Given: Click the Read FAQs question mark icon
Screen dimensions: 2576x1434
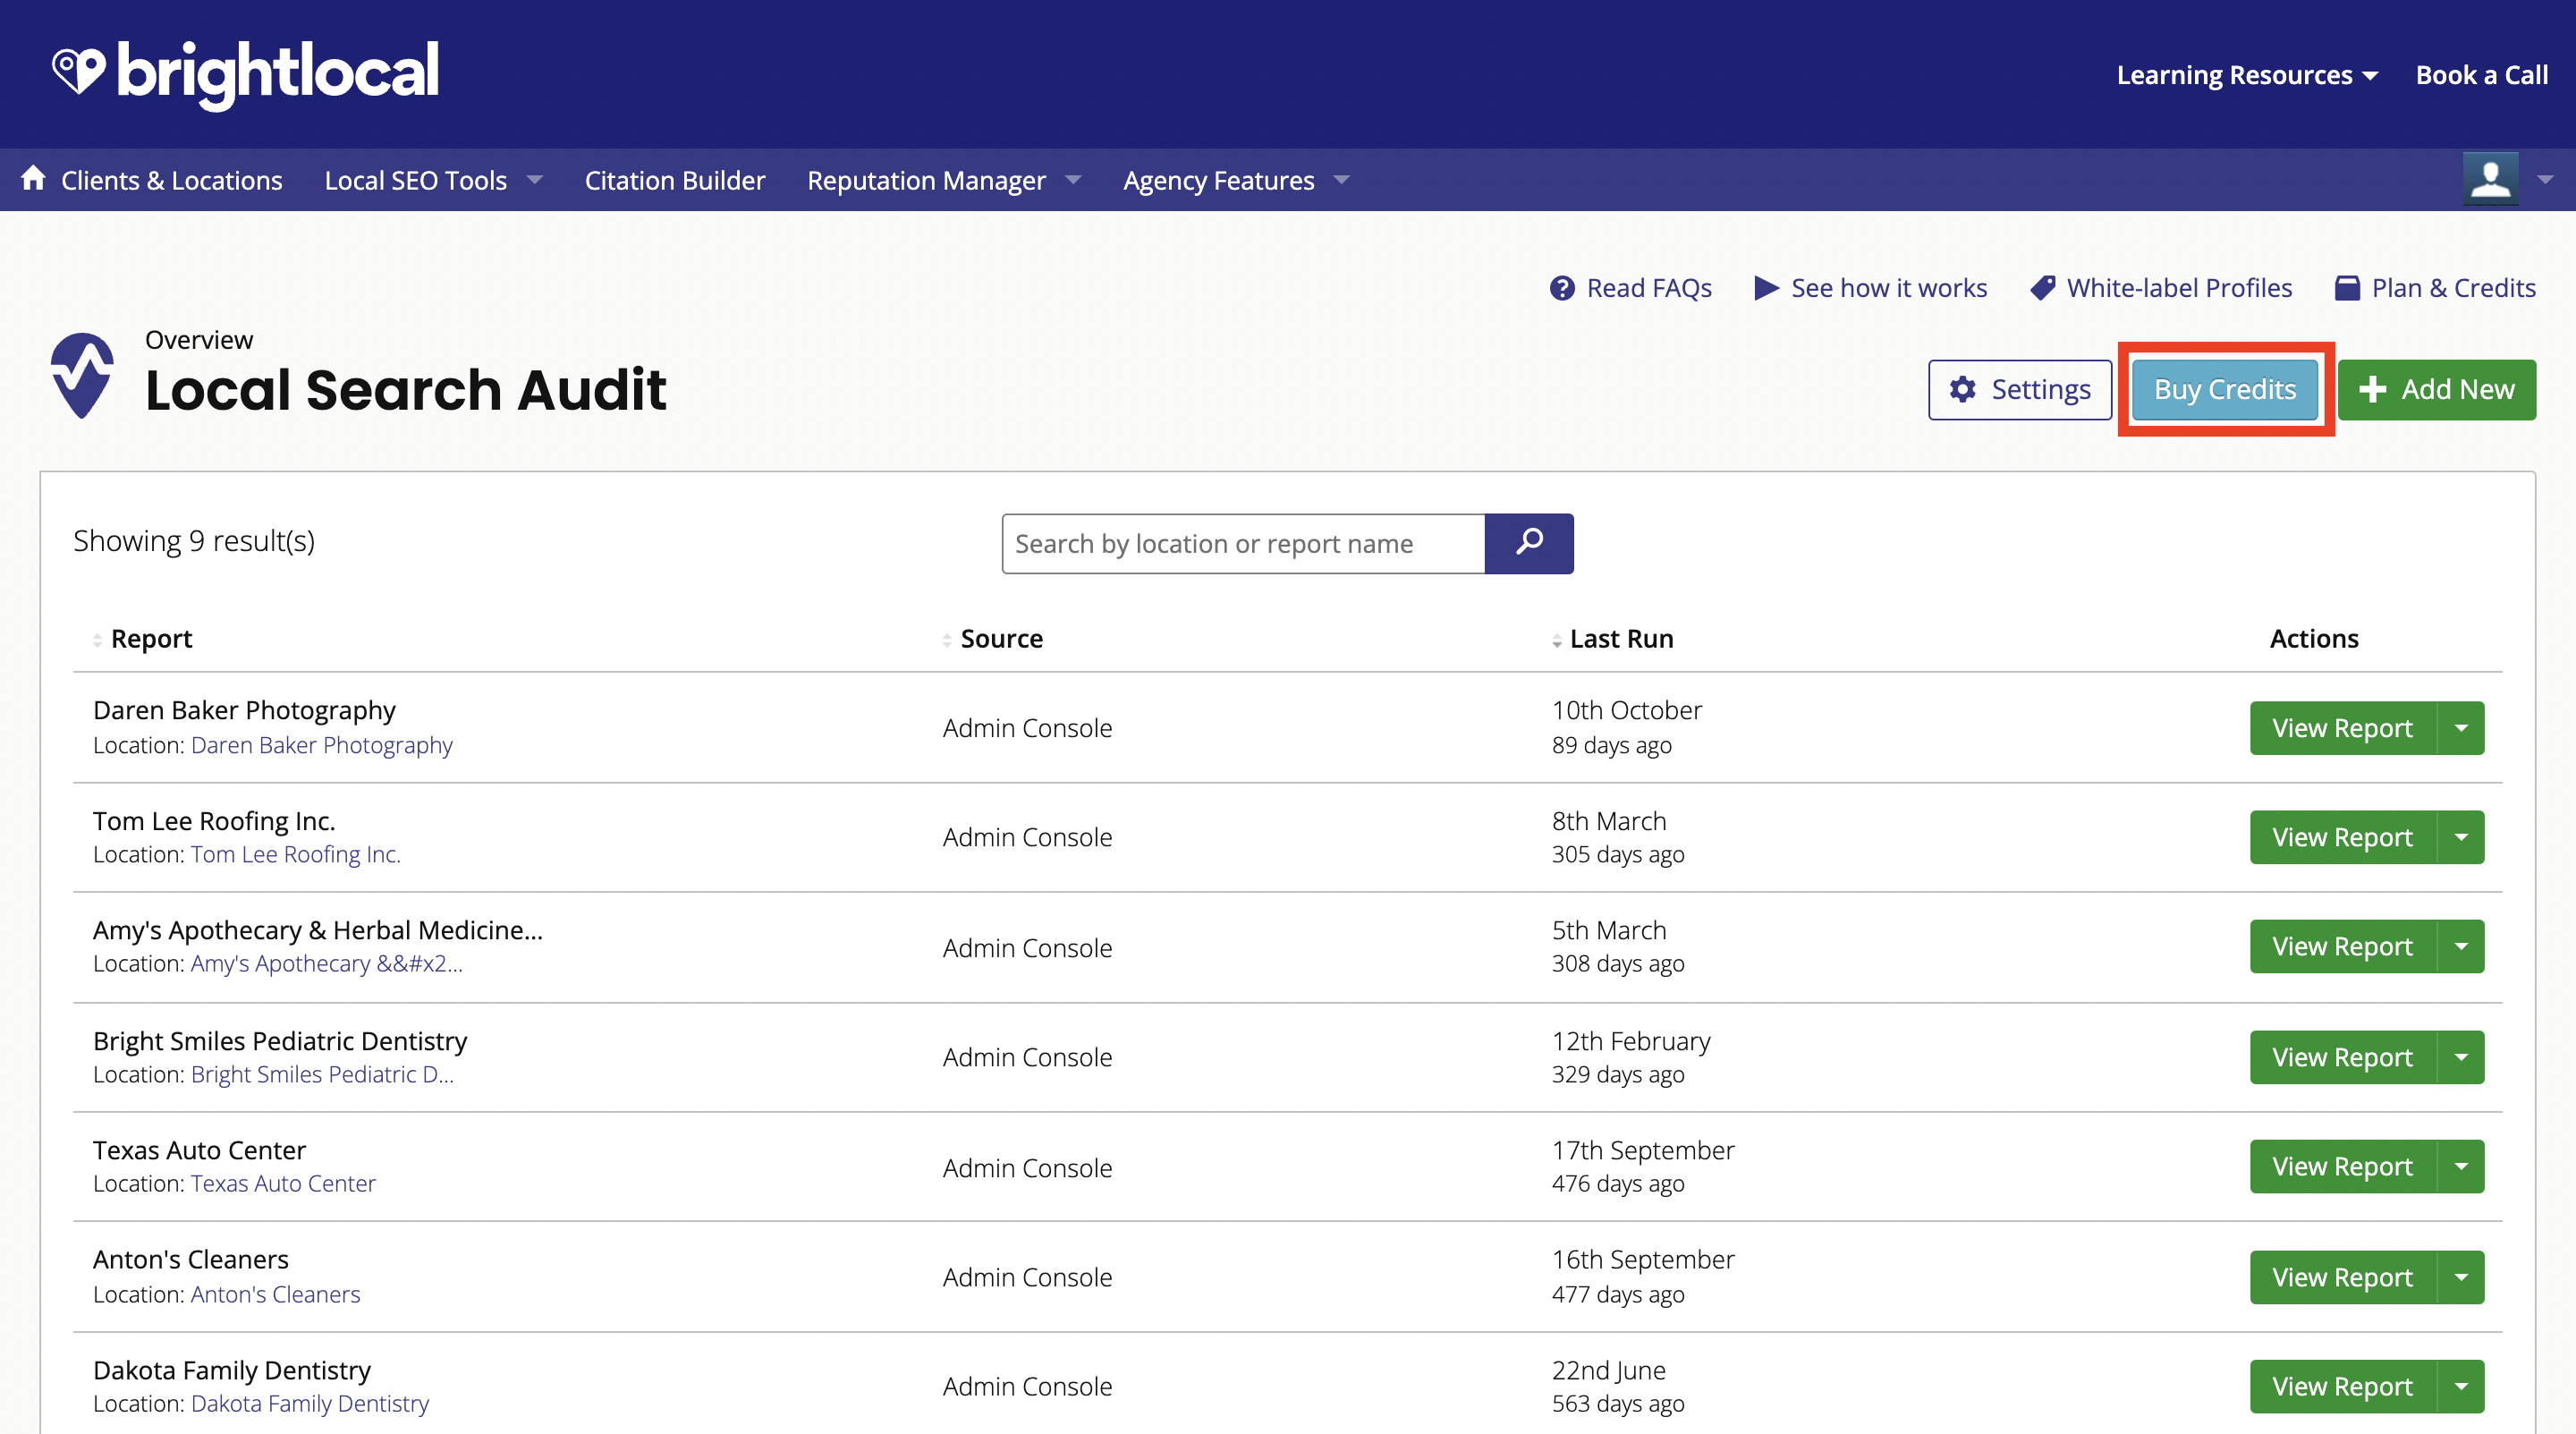Looking at the screenshot, I should (1562, 288).
